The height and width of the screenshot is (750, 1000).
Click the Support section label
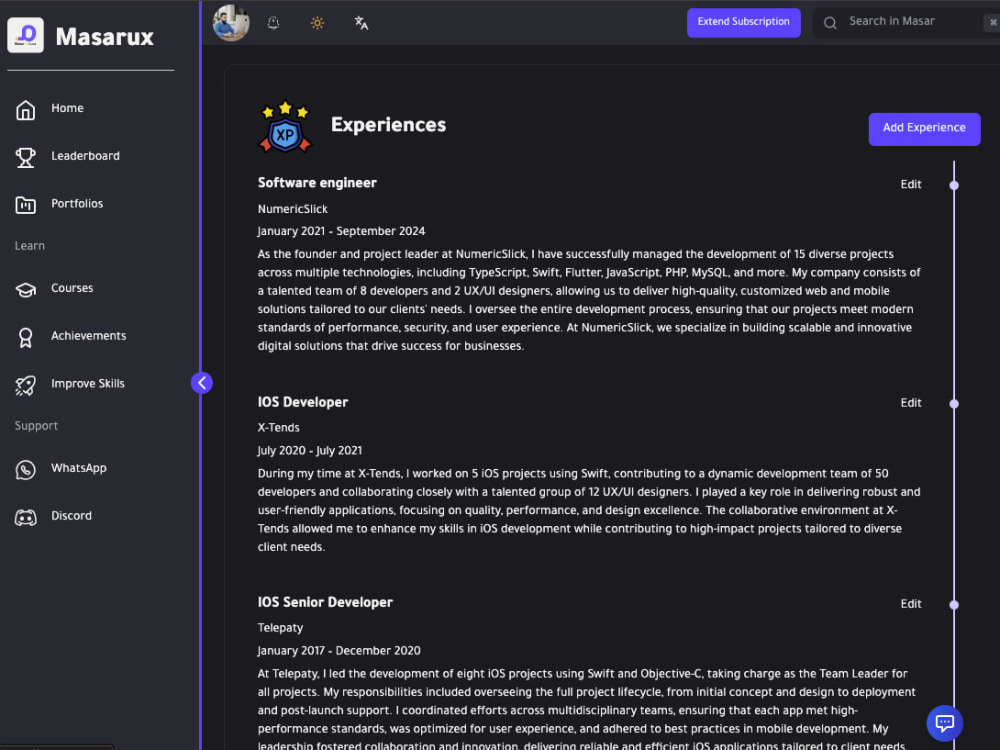[x=36, y=426]
